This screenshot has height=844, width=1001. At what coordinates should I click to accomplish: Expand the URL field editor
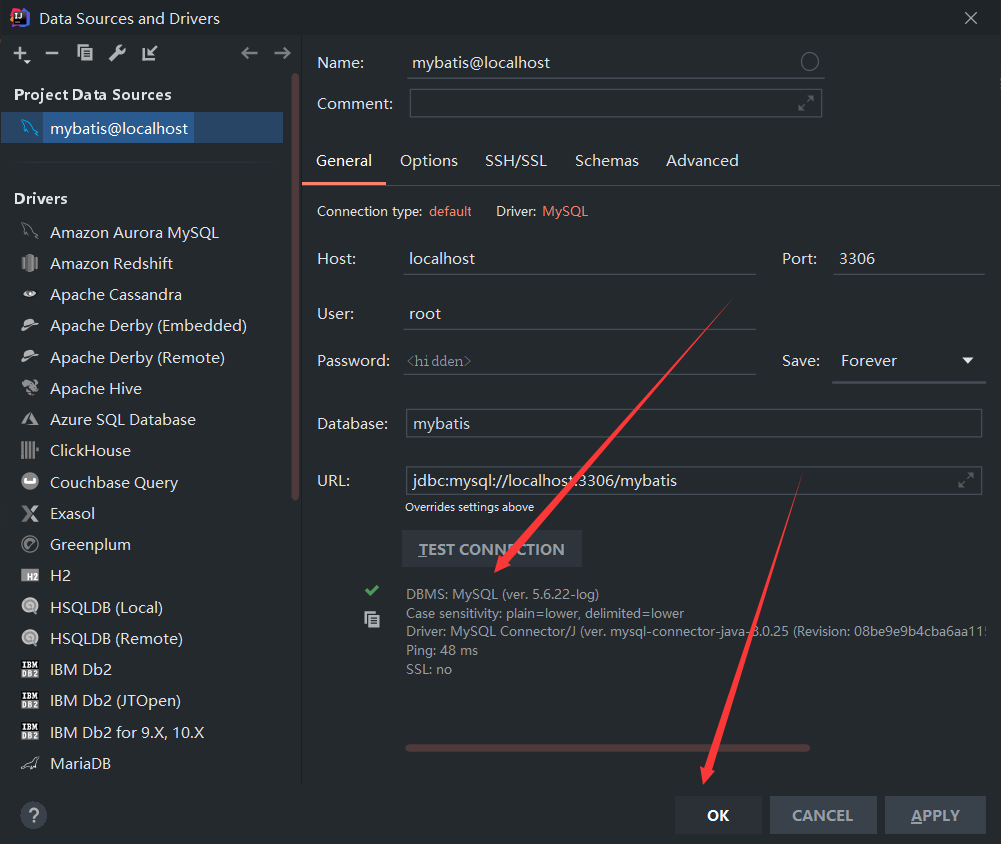coord(965,480)
